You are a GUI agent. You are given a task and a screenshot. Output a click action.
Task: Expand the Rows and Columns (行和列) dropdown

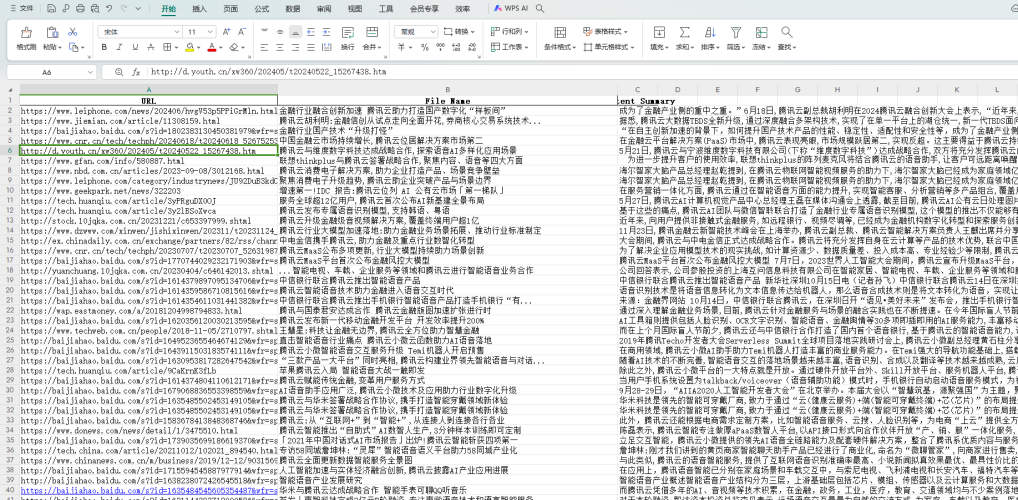click(509, 31)
